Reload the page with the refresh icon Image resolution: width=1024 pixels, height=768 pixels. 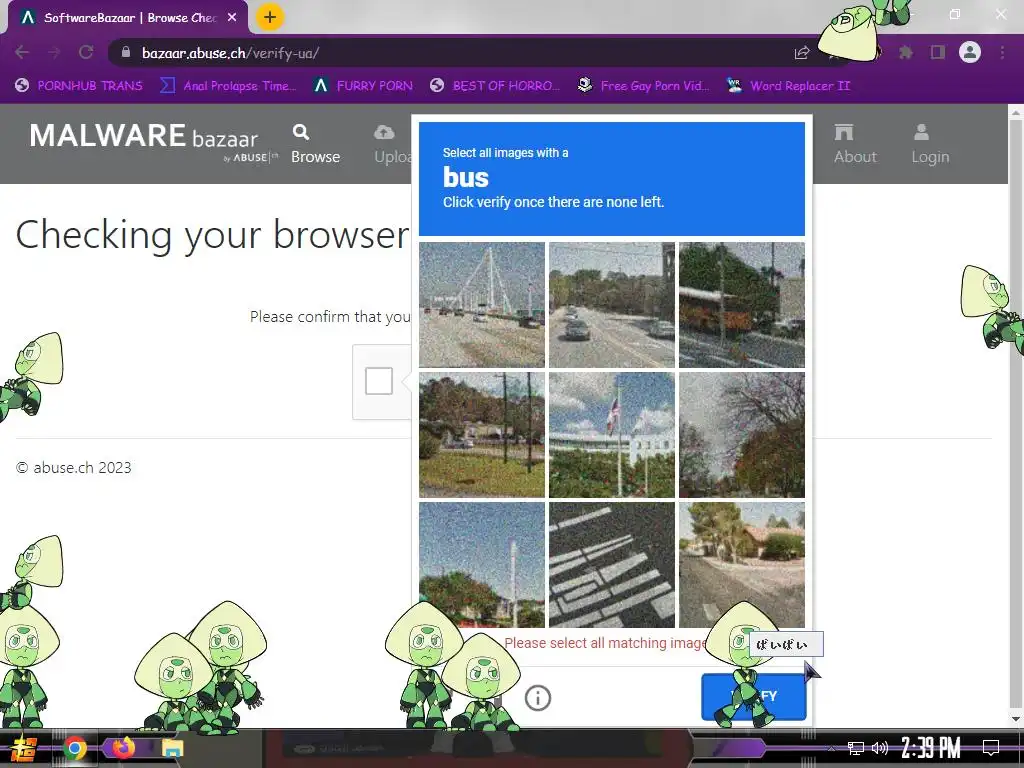86,52
